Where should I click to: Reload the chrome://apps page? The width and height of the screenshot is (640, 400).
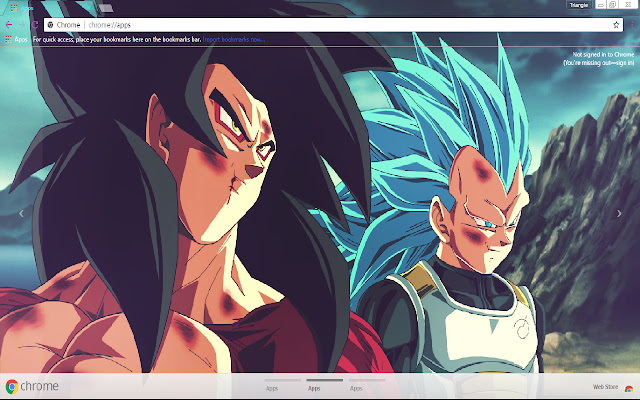coord(35,25)
